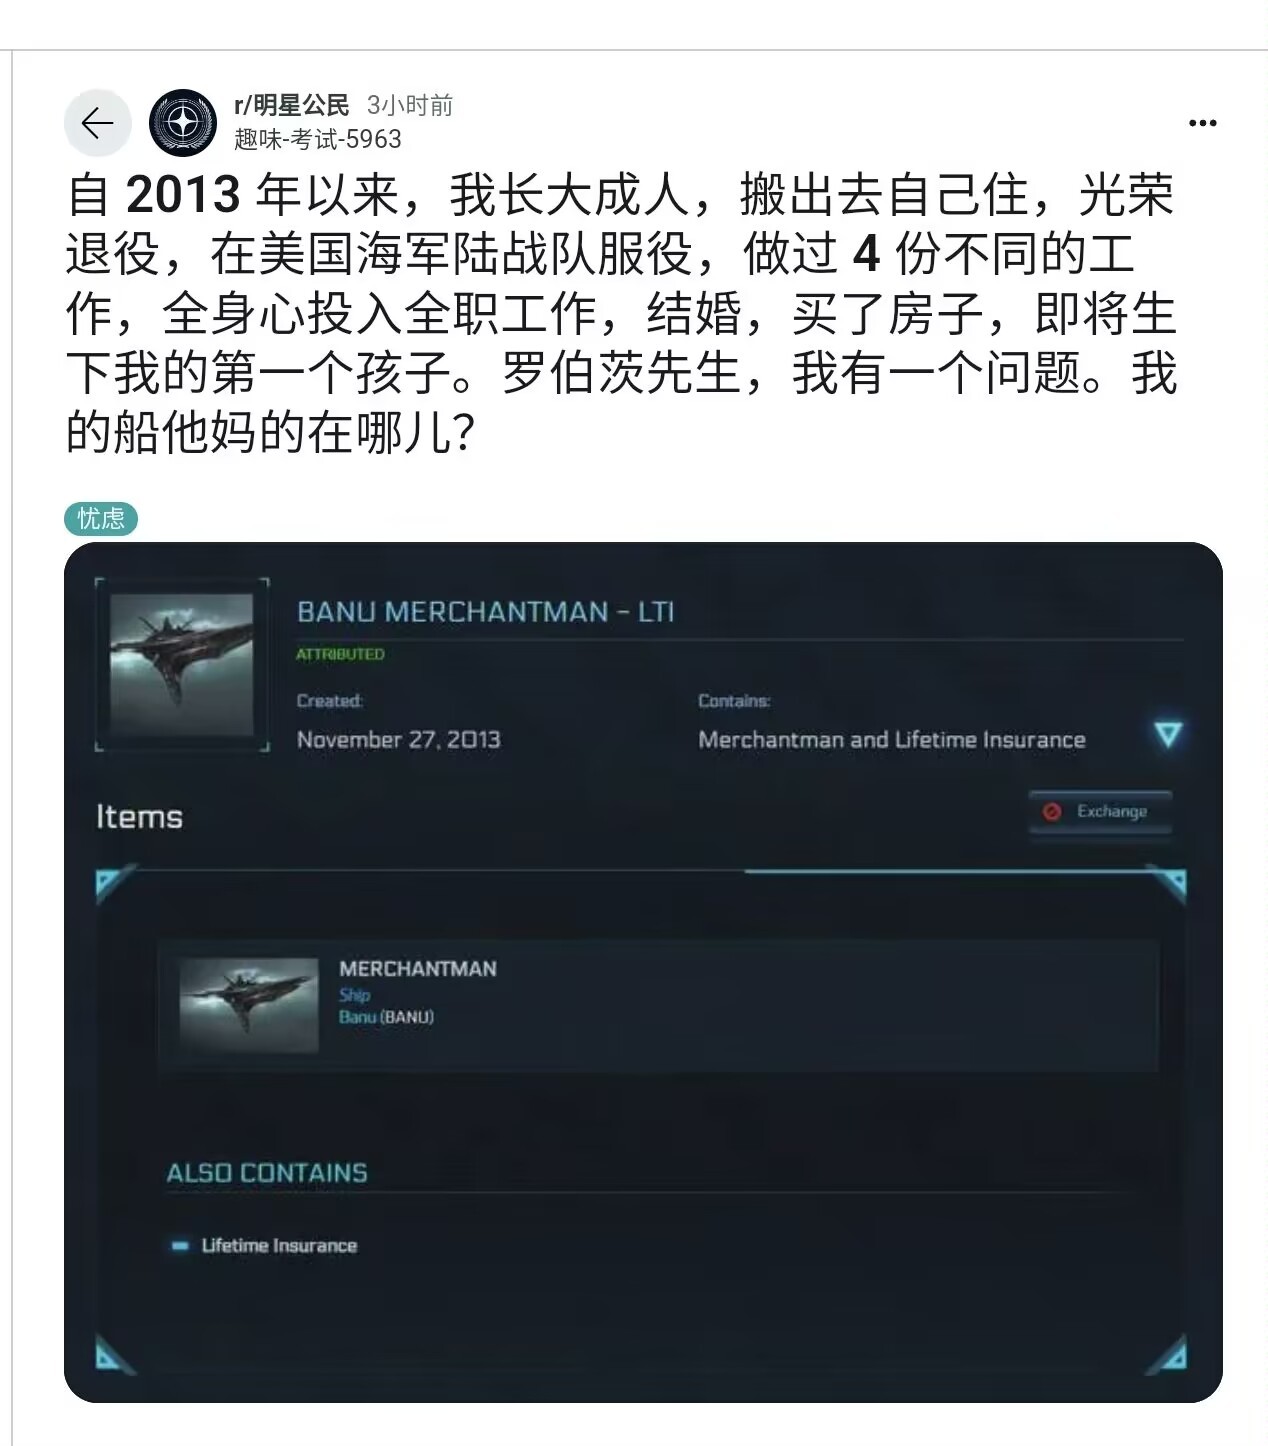Click the Exchange button

click(x=1101, y=811)
